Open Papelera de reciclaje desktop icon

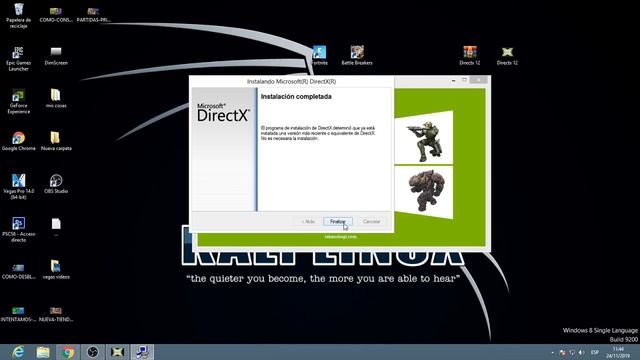click(18, 16)
